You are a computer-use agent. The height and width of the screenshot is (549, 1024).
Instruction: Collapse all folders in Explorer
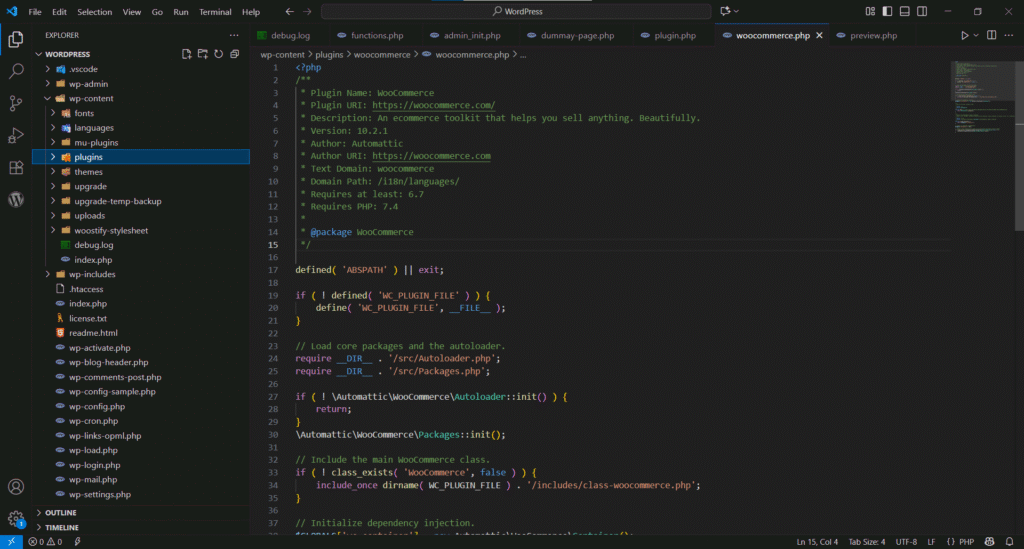(x=234, y=54)
